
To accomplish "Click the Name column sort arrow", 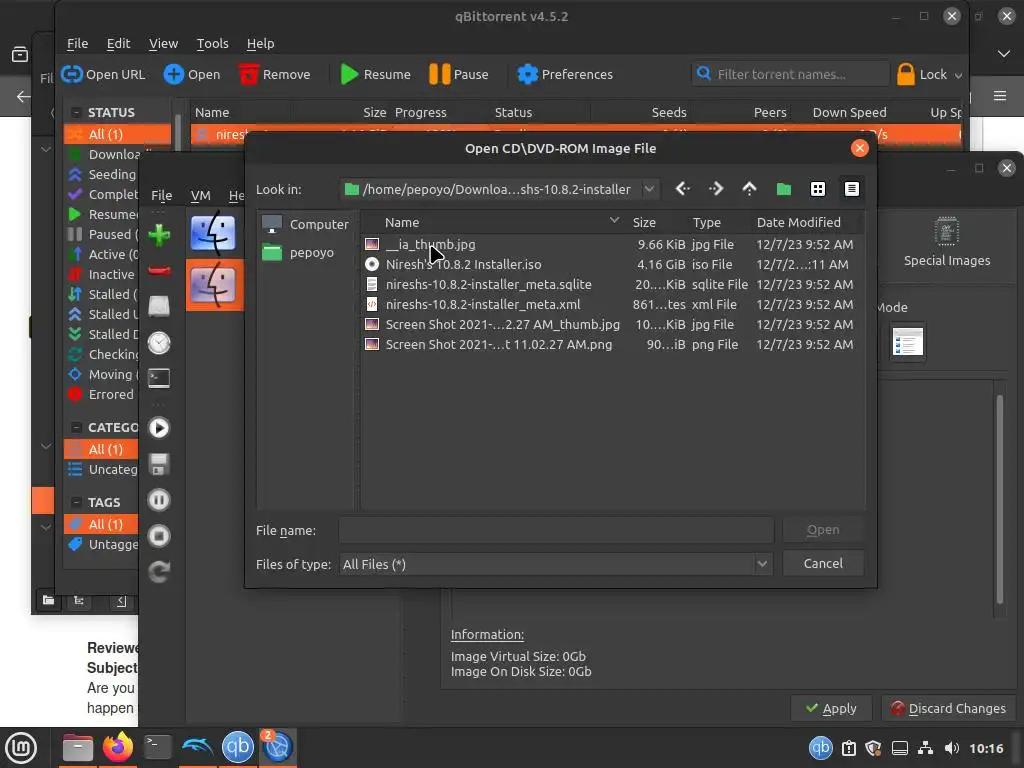I will pyautogui.click(x=614, y=221).
